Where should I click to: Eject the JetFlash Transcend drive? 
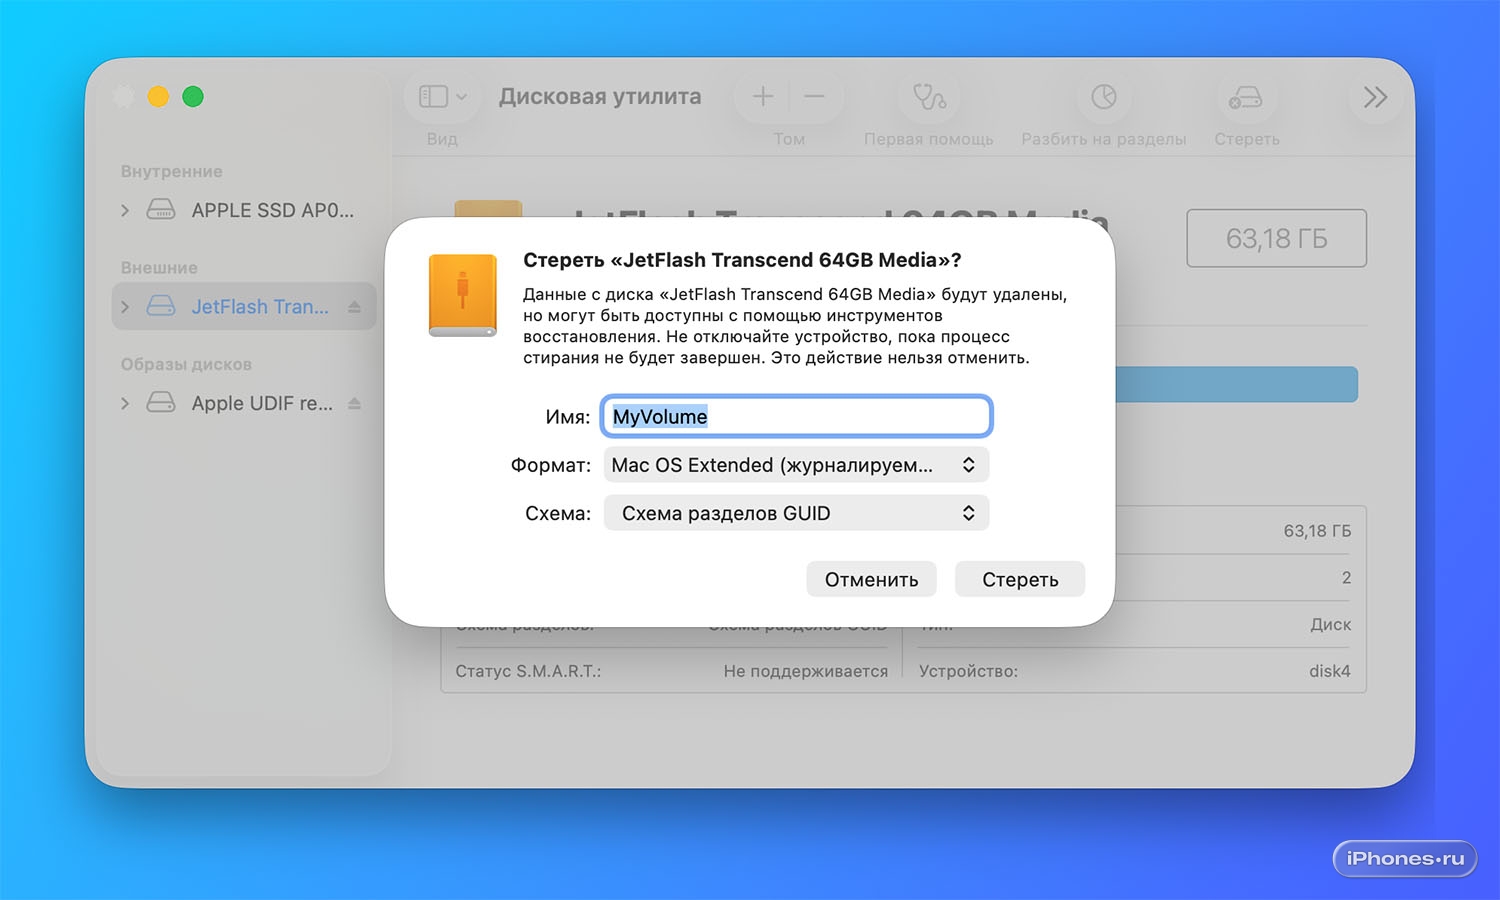tap(354, 307)
